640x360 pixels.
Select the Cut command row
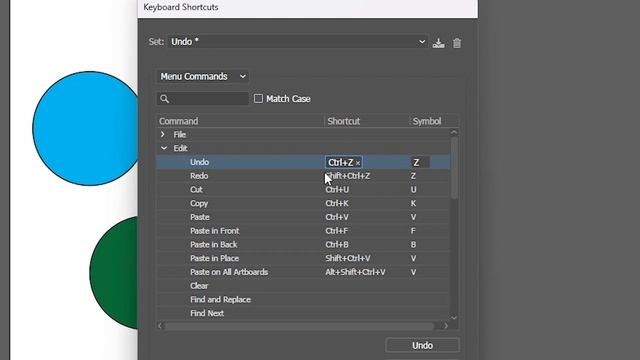(x=303, y=190)
